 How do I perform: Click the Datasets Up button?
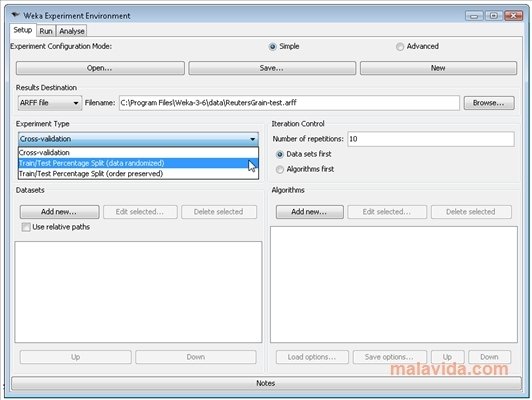click(76, 357)
